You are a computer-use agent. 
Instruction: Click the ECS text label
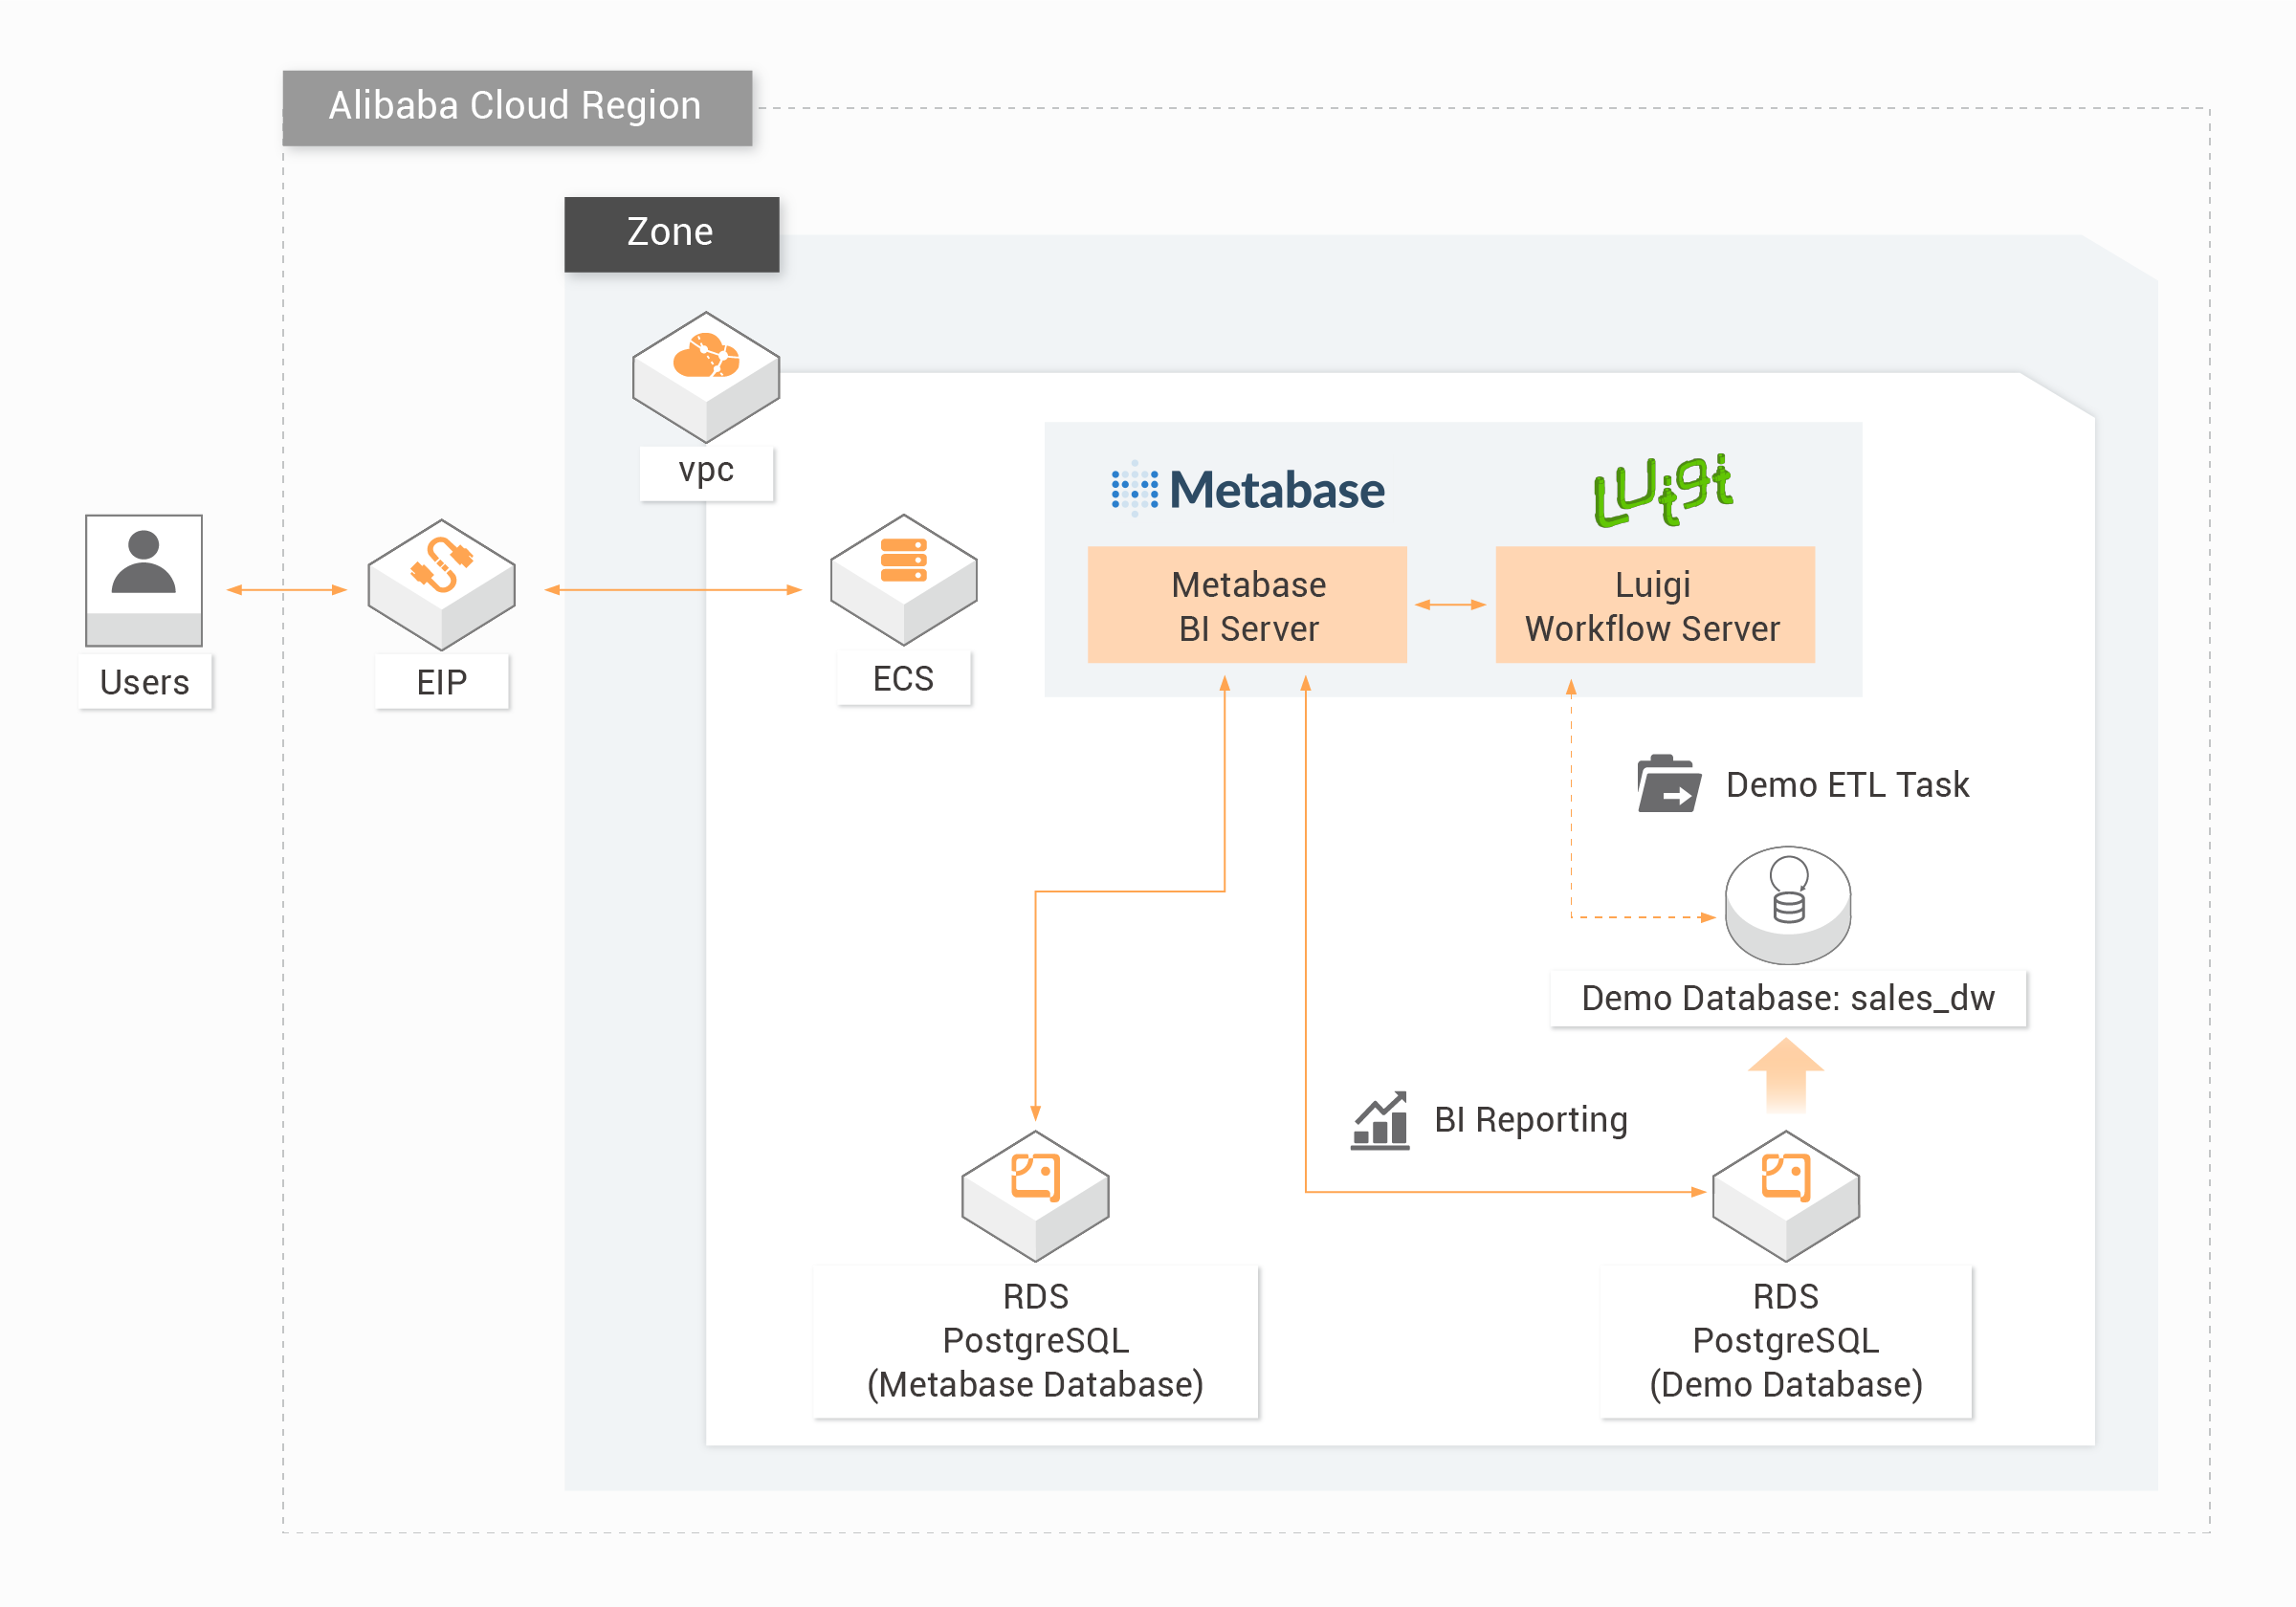(x=904, y=678)
